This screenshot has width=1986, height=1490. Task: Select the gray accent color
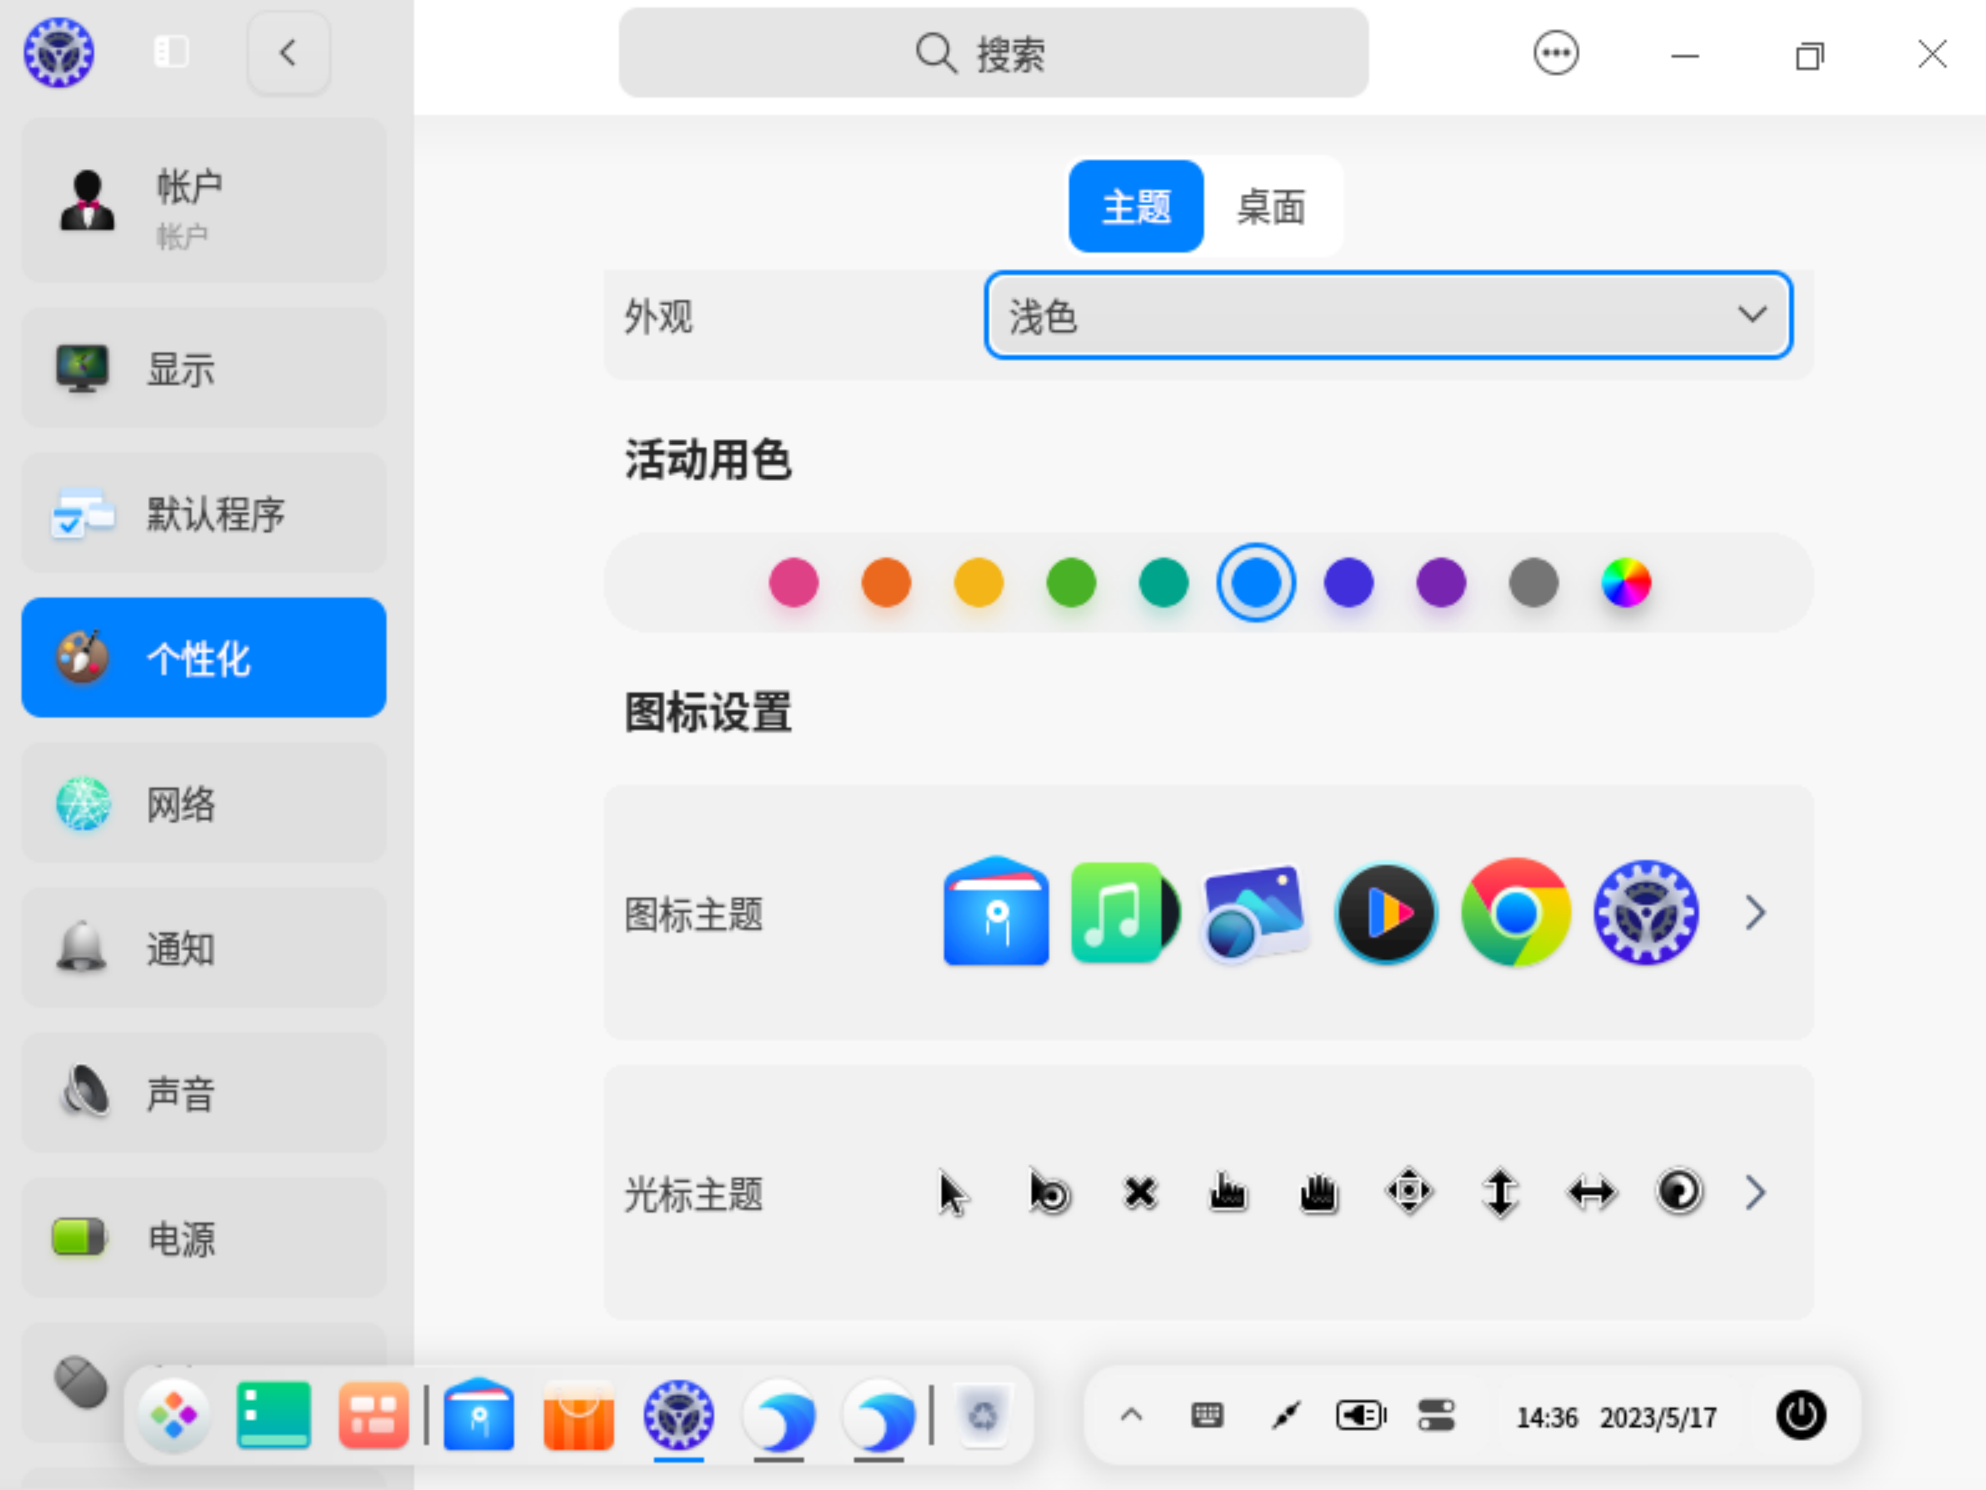1533,583
